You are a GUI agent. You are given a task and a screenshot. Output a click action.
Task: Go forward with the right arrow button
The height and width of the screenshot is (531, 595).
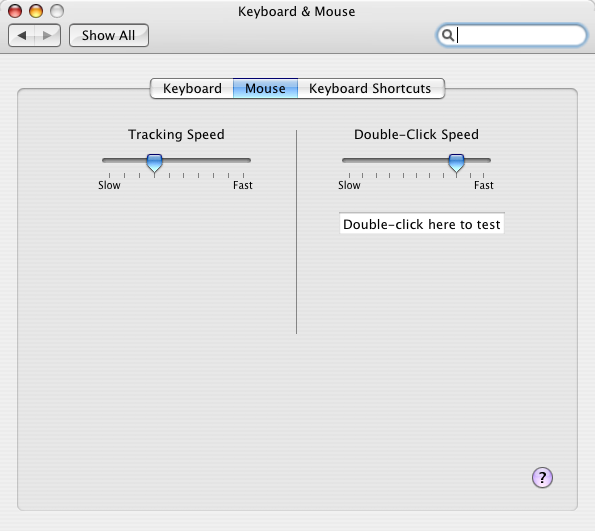point(47,36)
